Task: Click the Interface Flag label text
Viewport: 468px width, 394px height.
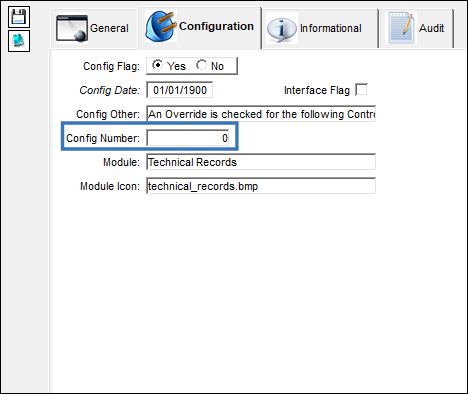Action: coord(317,90)
